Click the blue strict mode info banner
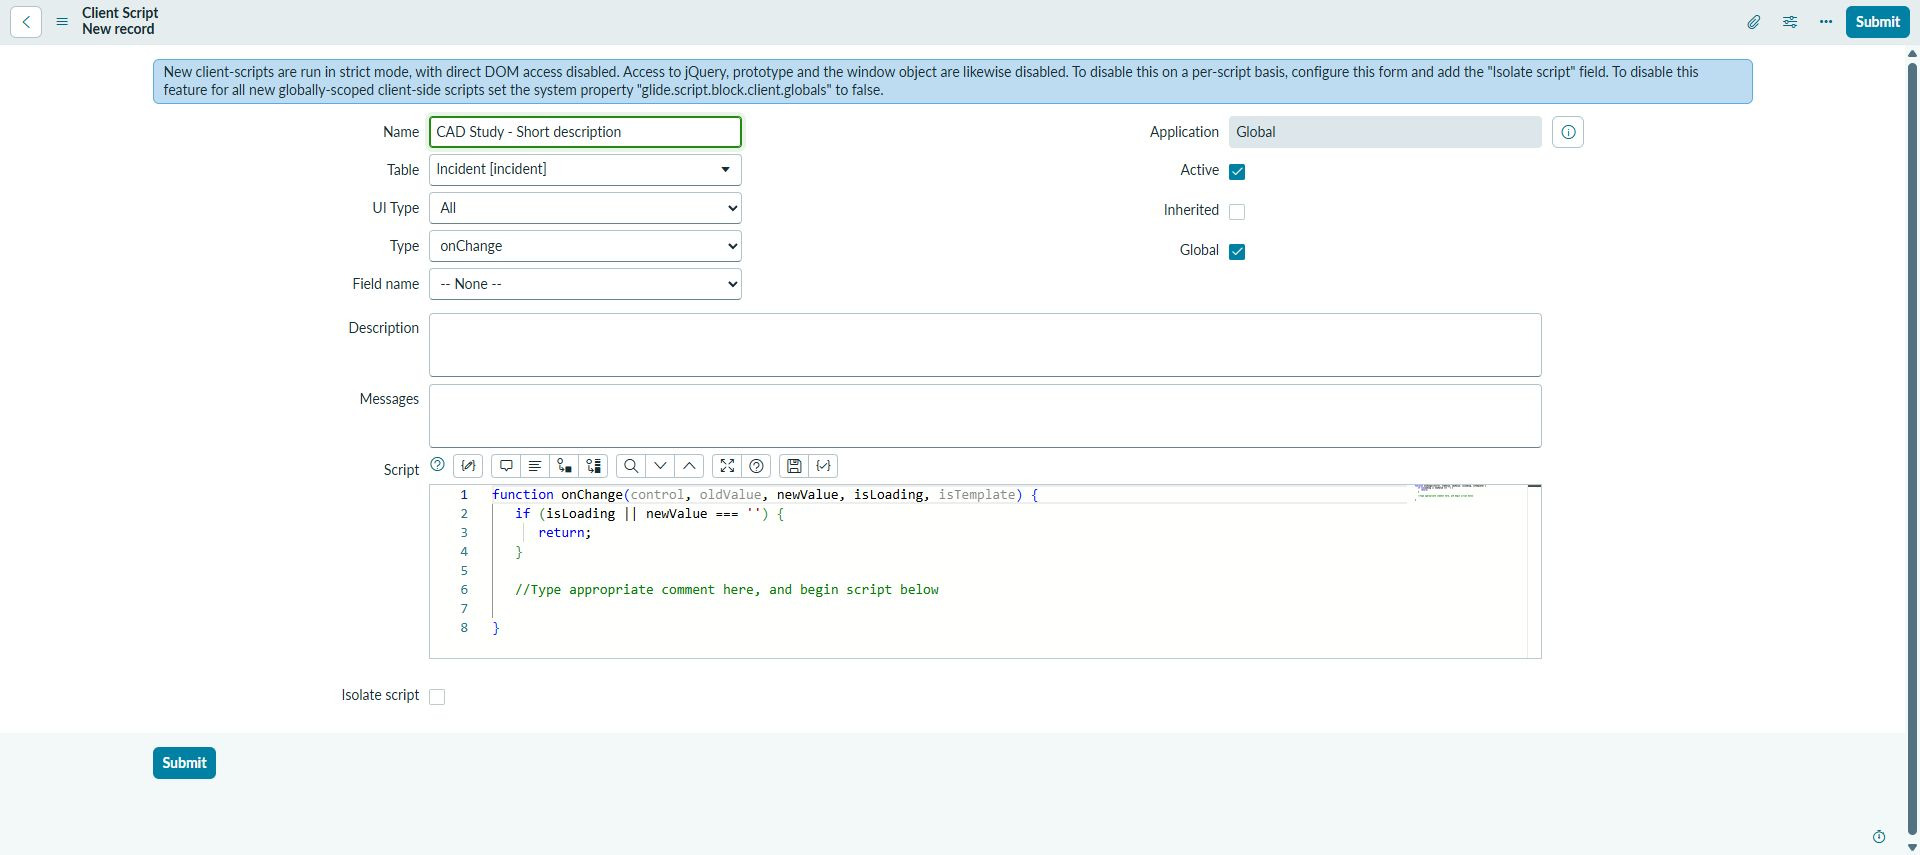The height and width of the screenshot is (855, 1920). pos(952,81)
